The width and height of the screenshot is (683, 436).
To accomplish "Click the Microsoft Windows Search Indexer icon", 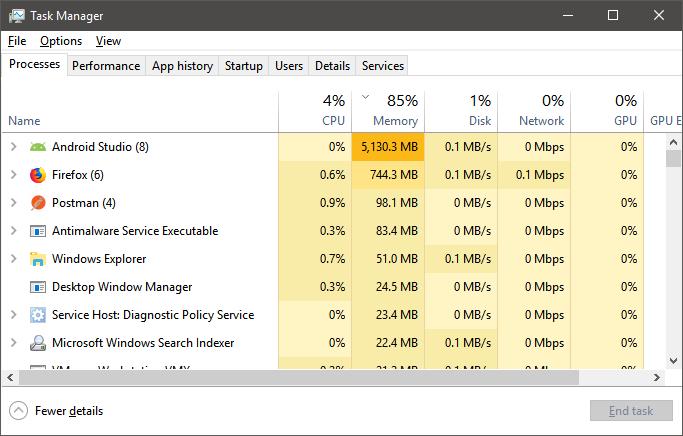I will pyautogui.click(x=38, y=343).
